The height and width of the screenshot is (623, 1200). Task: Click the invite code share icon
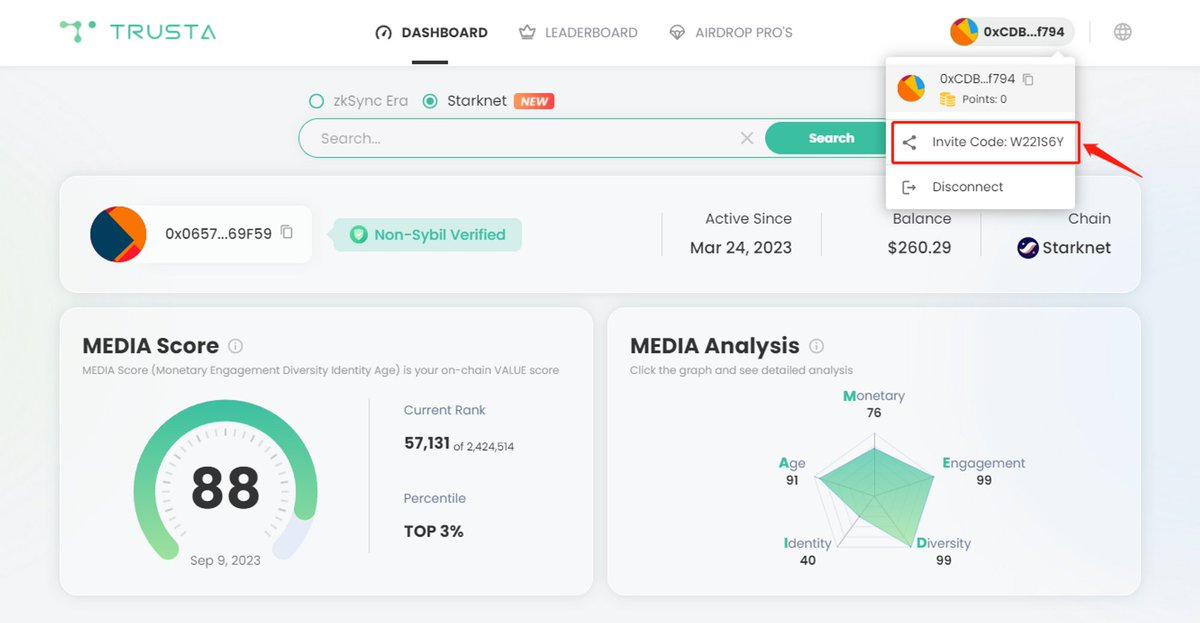pyautogui.click(x=909, y=143)
